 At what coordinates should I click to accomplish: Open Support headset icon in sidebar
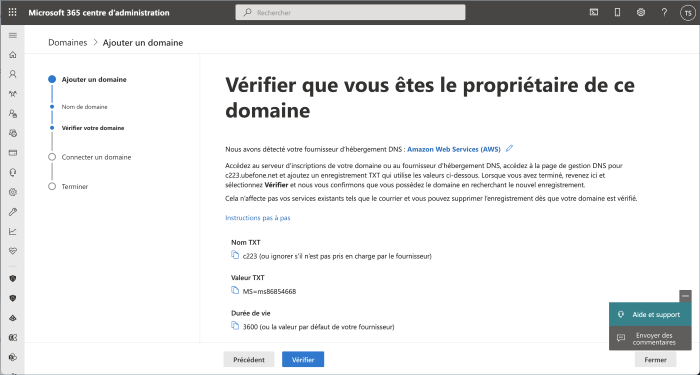(x=12, y=172)
